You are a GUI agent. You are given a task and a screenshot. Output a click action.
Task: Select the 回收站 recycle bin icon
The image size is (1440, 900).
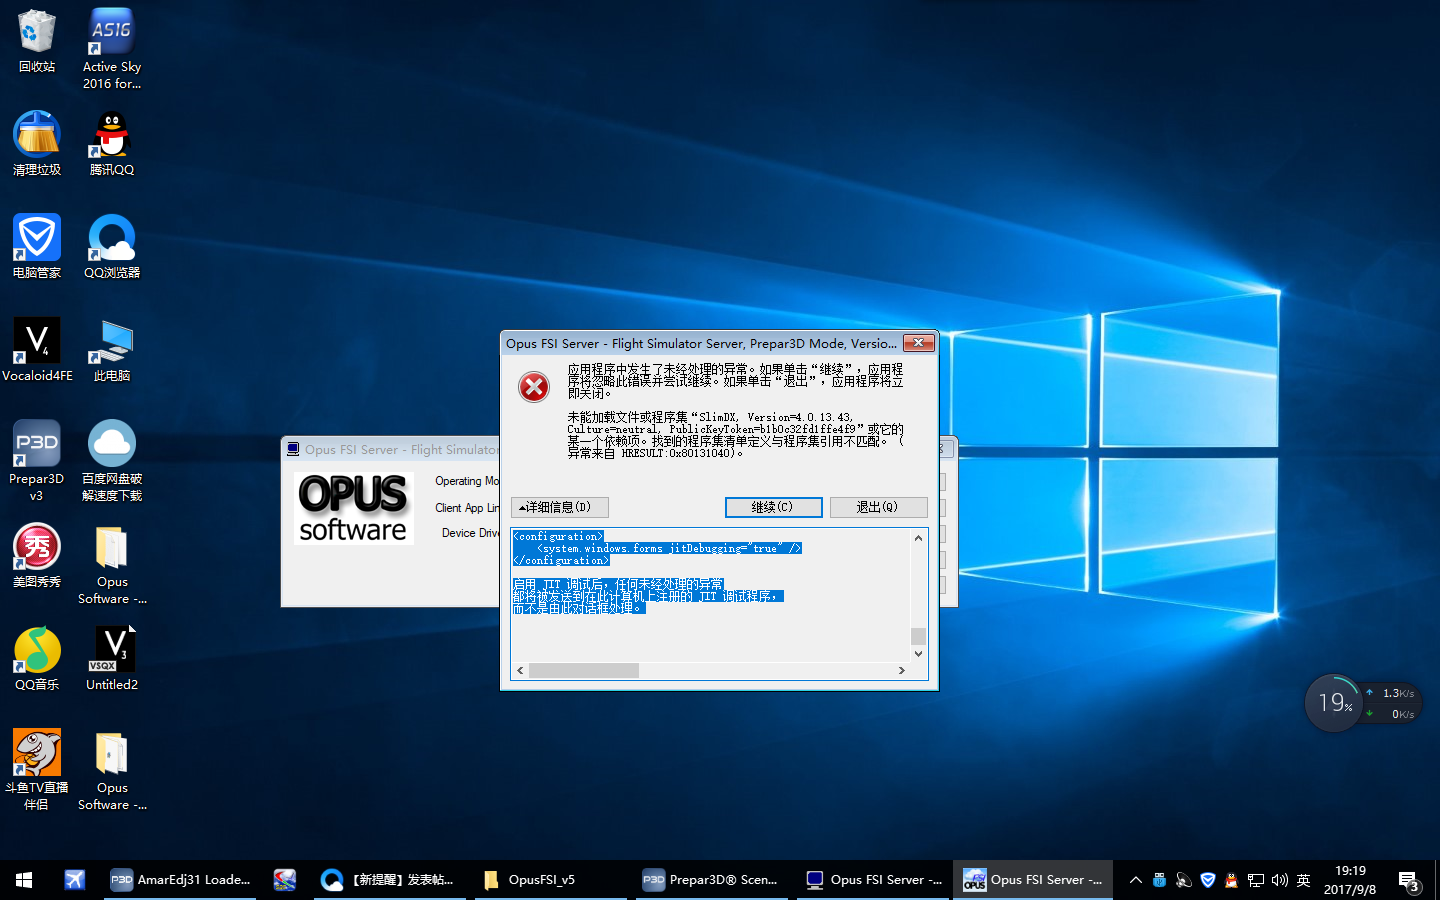tap(37, 33)
